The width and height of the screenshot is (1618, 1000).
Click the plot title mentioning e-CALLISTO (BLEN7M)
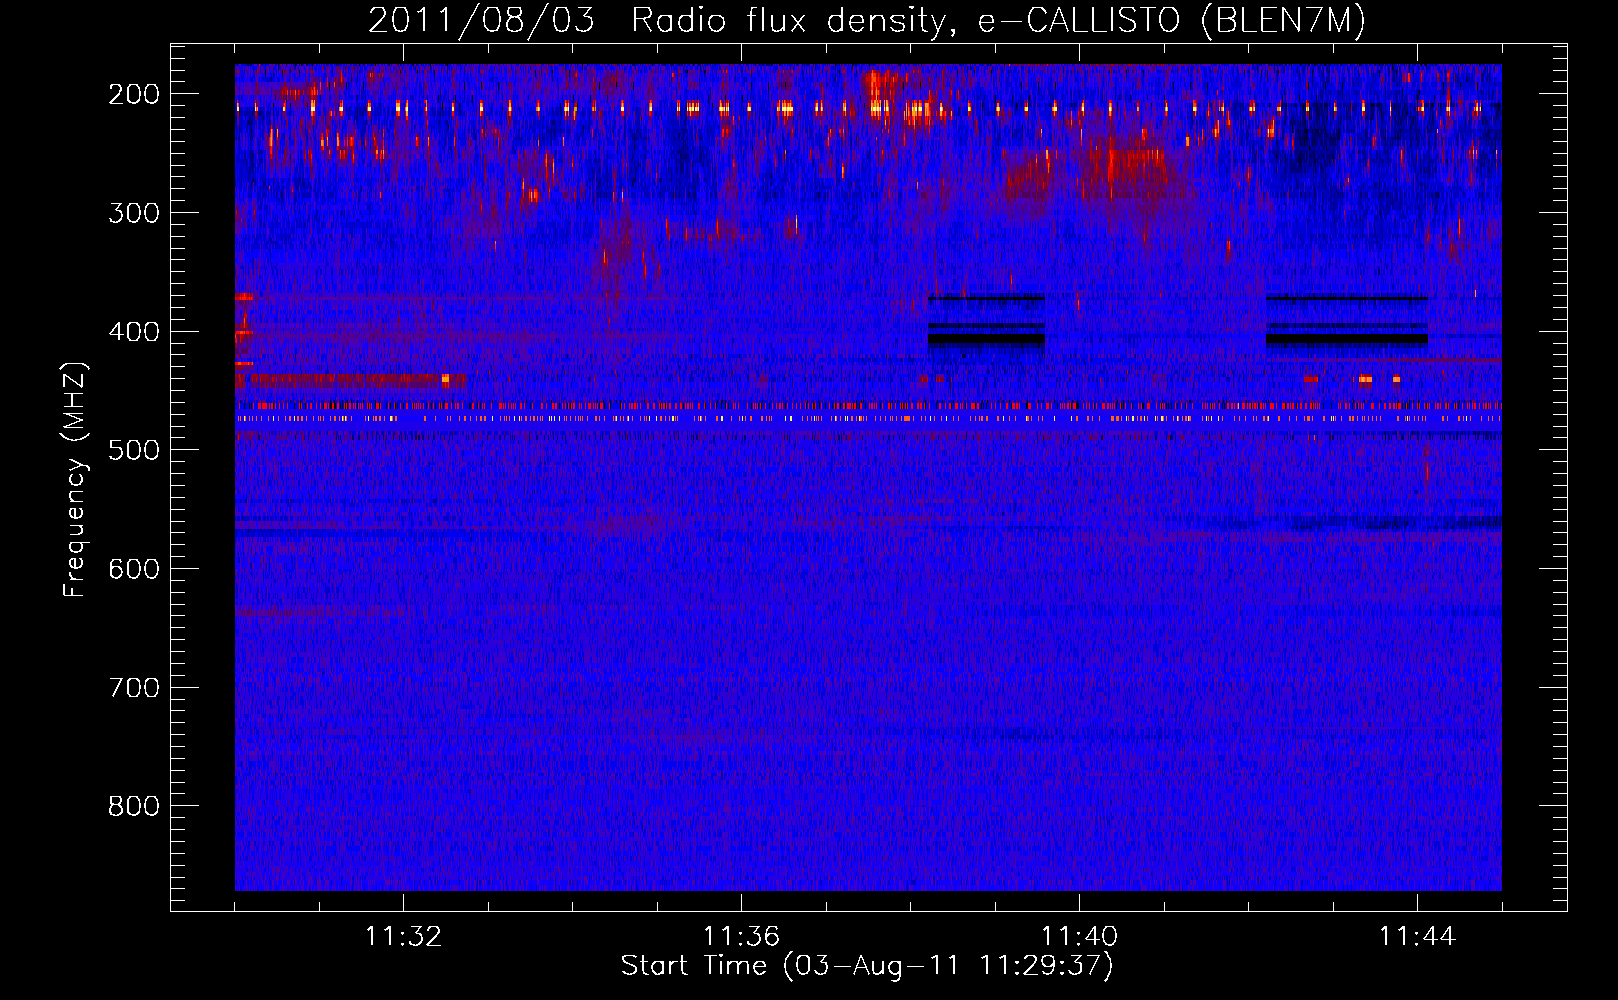[867, 20]
